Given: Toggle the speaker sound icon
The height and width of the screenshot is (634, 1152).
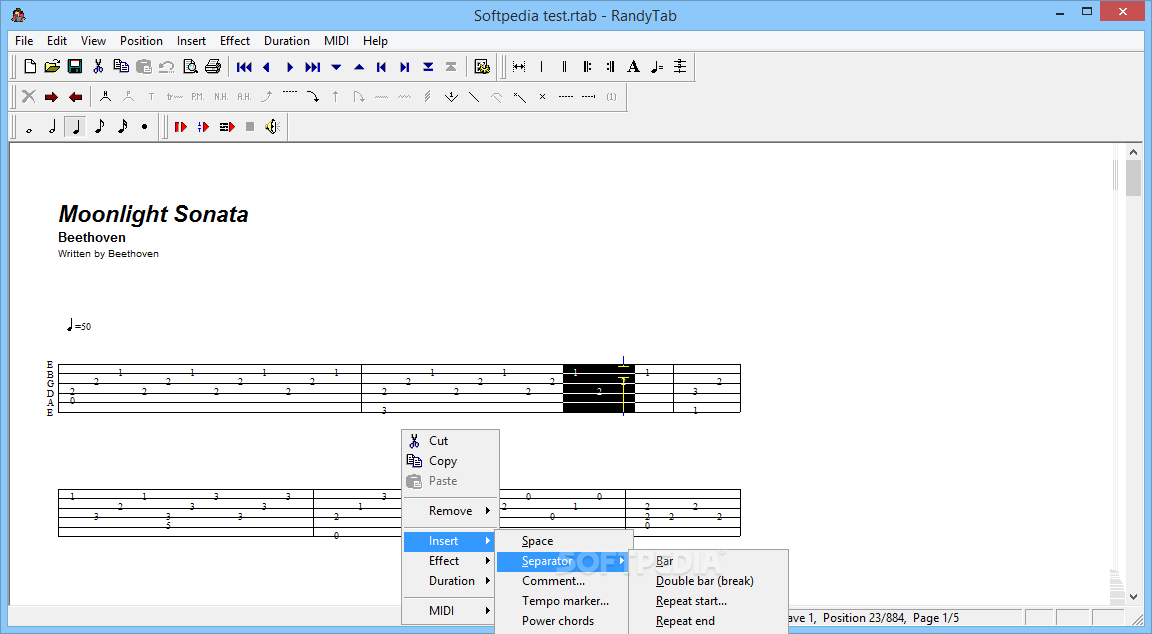Looking at the screenshot, I should click(273, 127).
